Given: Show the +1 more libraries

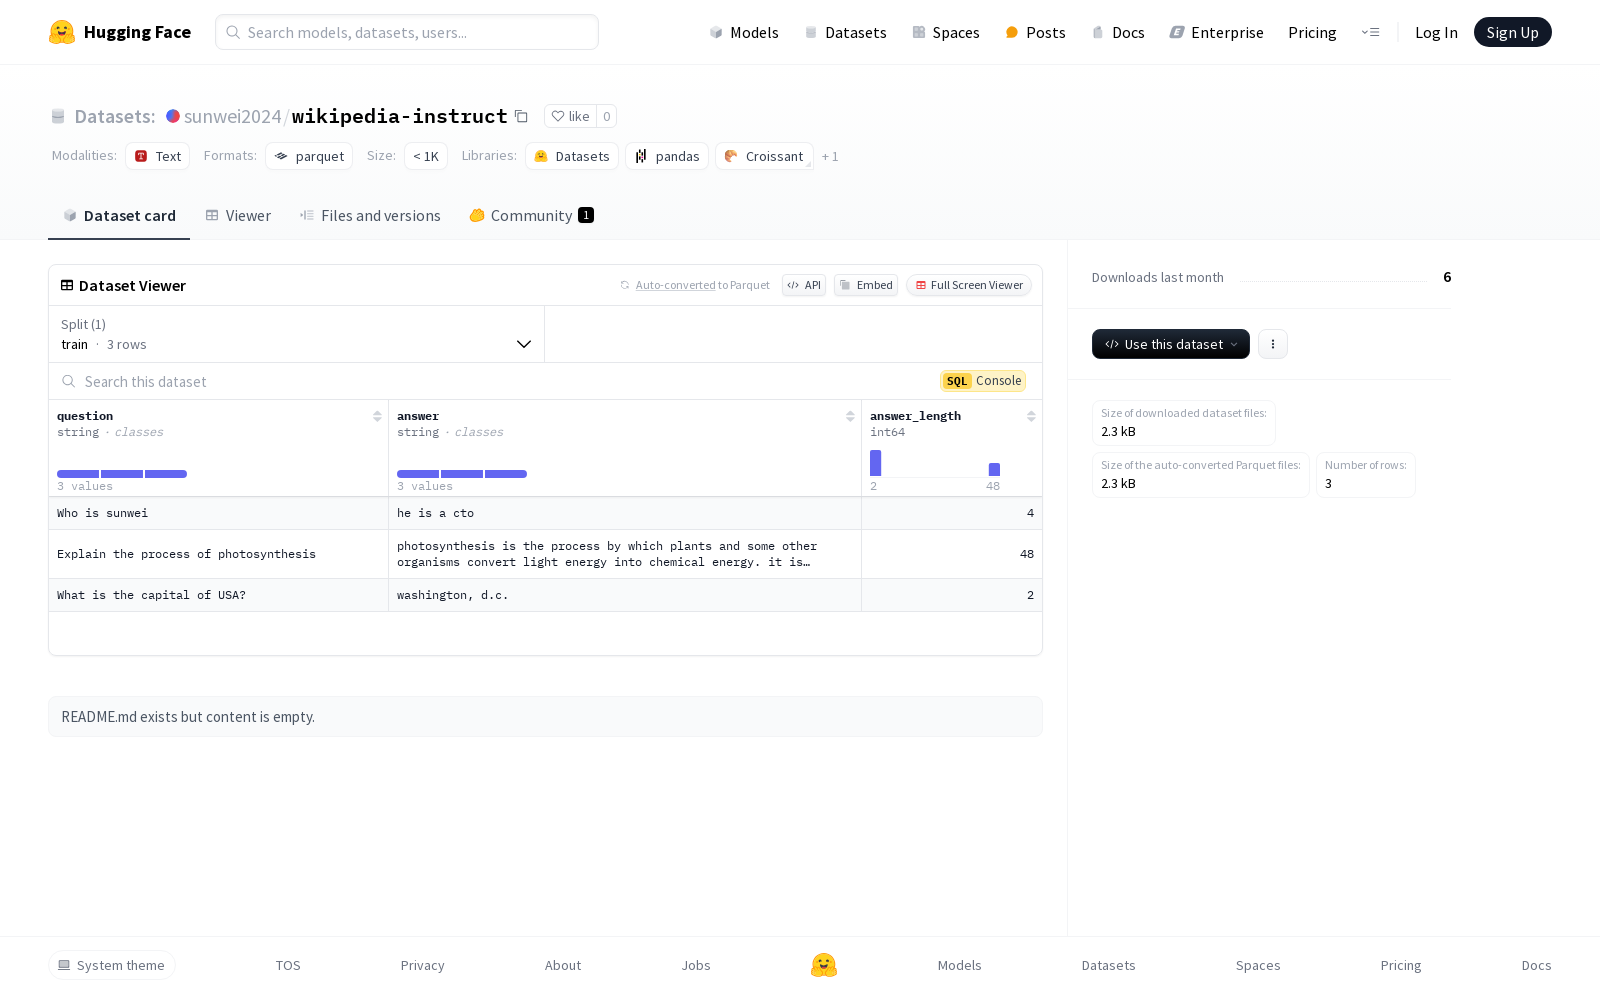Looking at the screenshot, I should (830, 156).
